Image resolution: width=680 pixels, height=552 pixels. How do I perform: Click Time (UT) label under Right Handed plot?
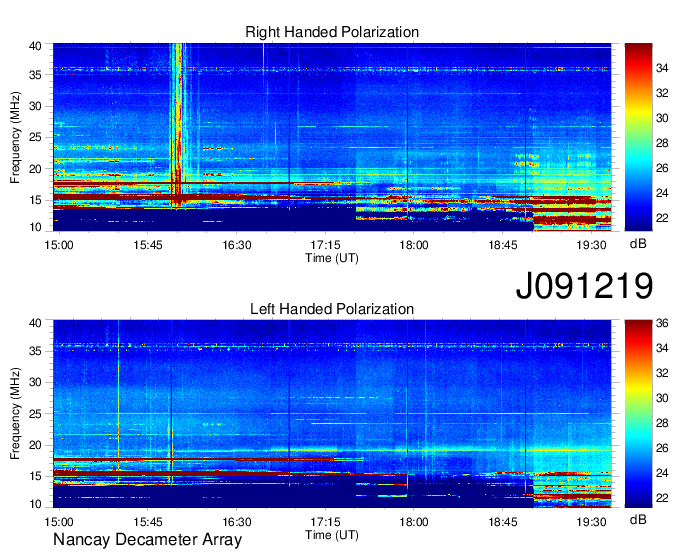332,258
